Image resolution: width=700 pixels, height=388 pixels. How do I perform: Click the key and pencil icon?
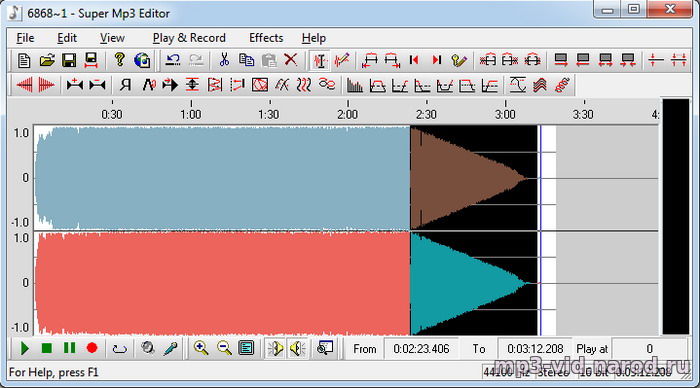point(459,60)
